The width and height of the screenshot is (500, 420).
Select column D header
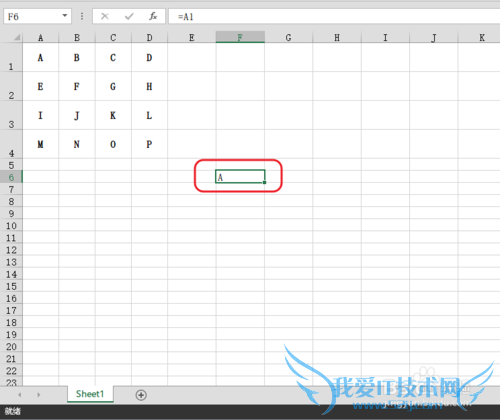pyautogui.click(x=149, y=38)
